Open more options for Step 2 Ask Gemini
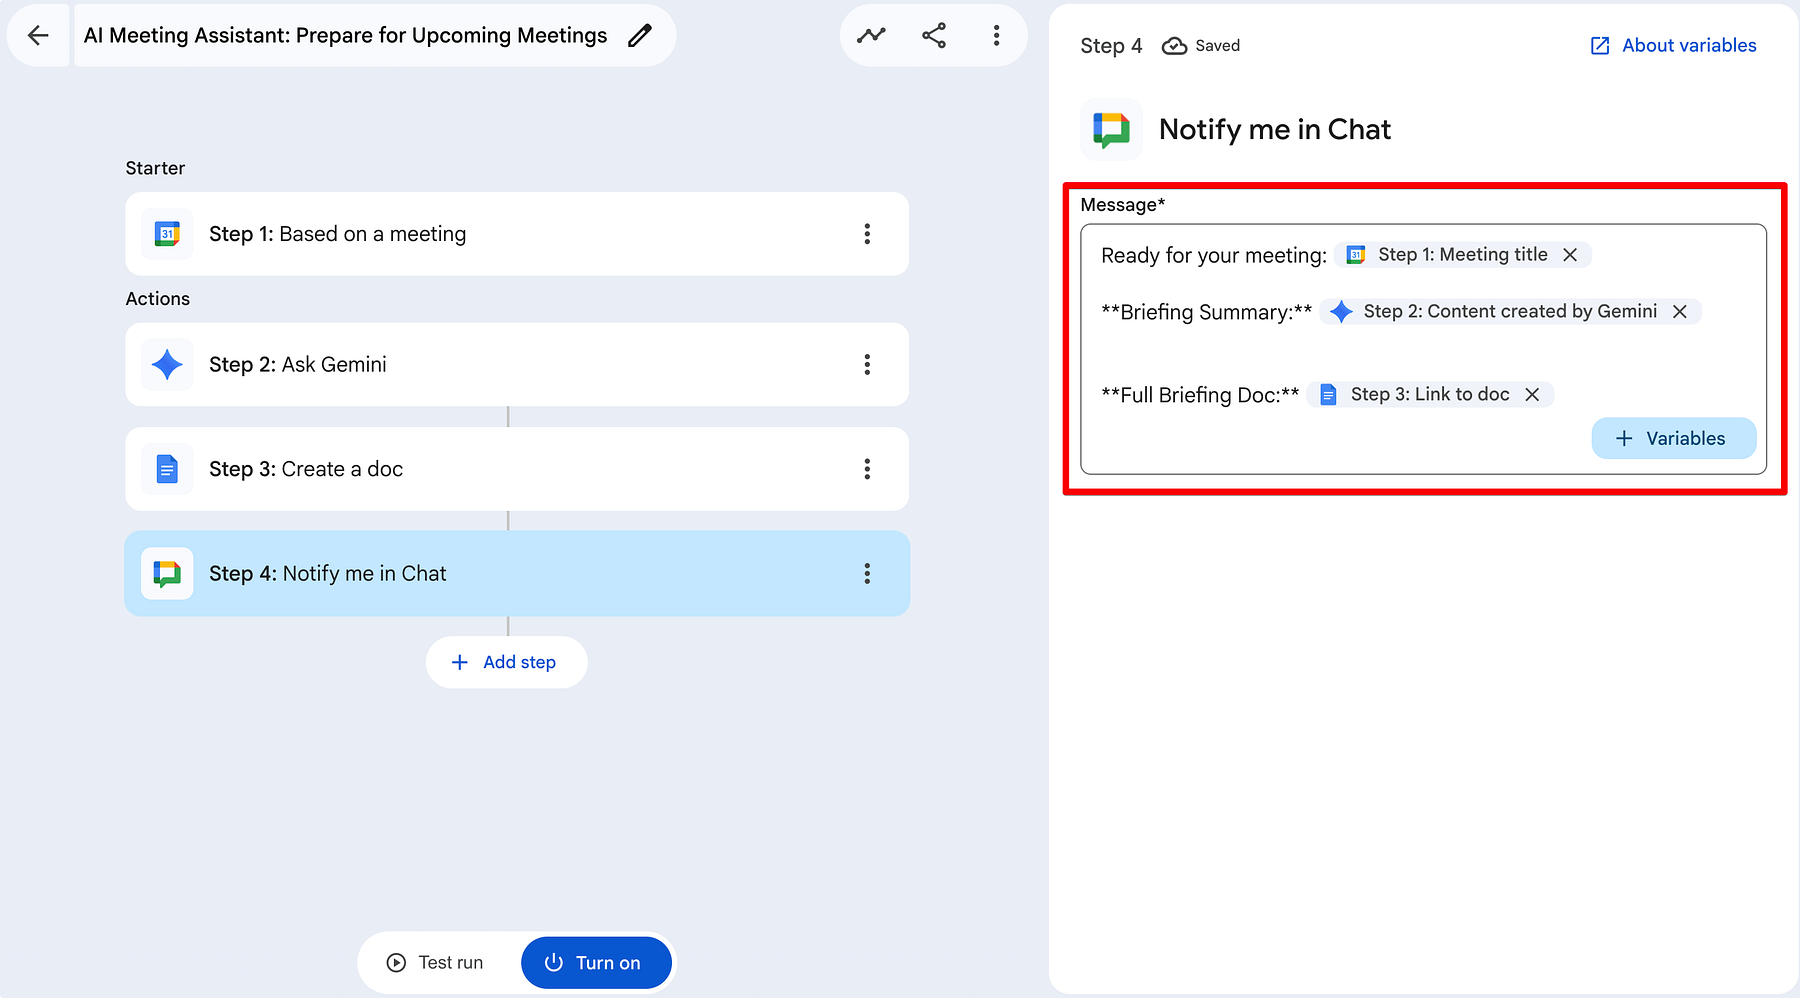This screenshot has width=1800, height=998. pyautogui.click(x=867, y=364)
